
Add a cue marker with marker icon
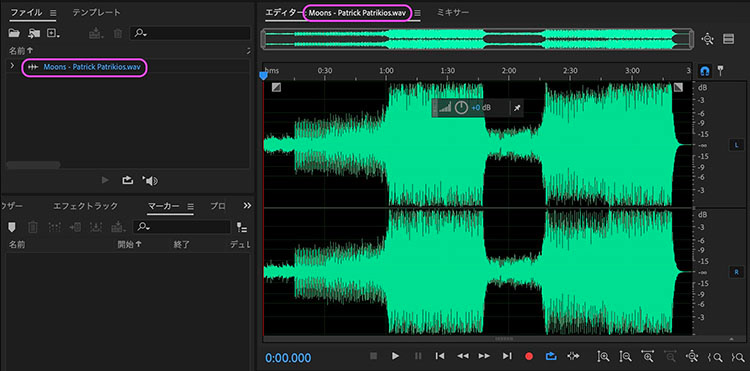tap(12, 227)
